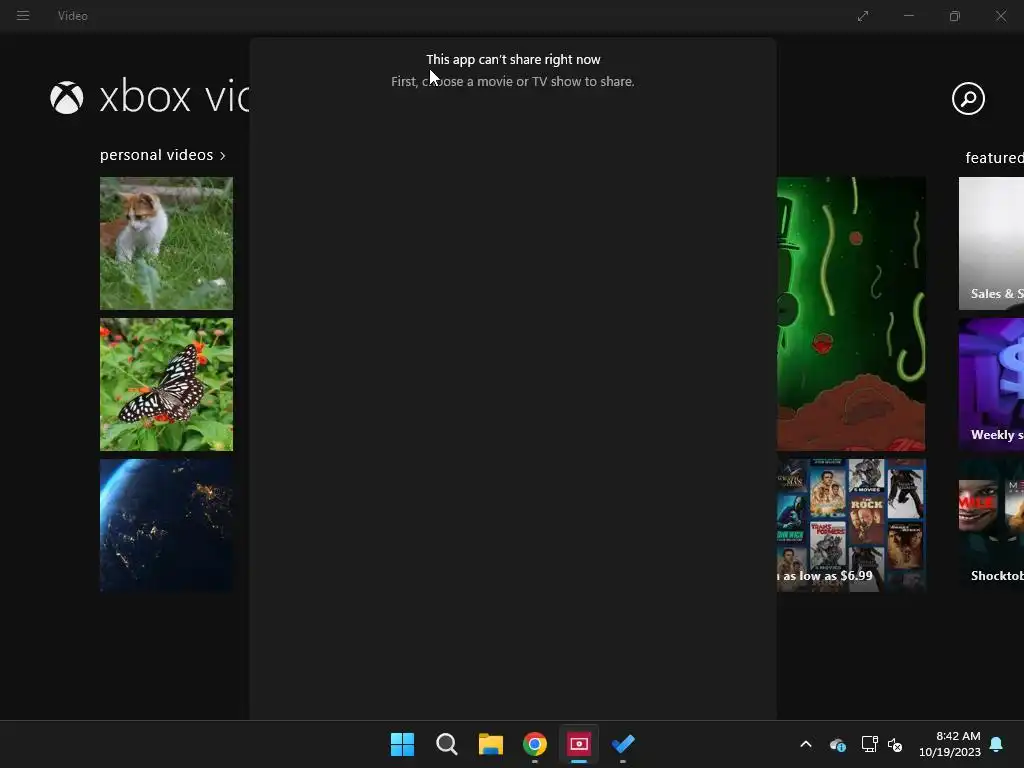
Task: Open OneDrive cloud tray icon
Action: [x=837, y=744]
